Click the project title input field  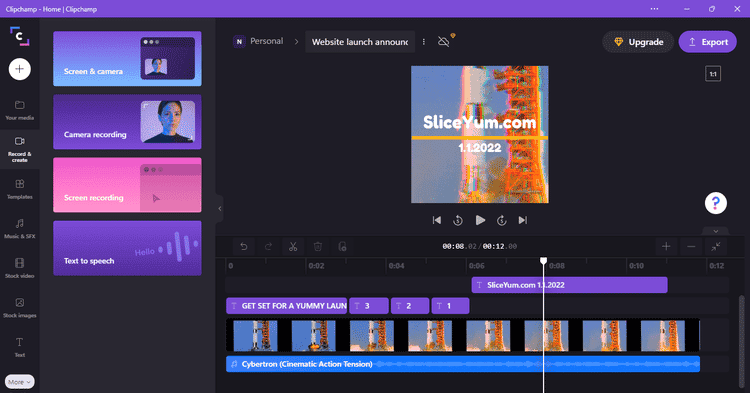click(360, 42)
